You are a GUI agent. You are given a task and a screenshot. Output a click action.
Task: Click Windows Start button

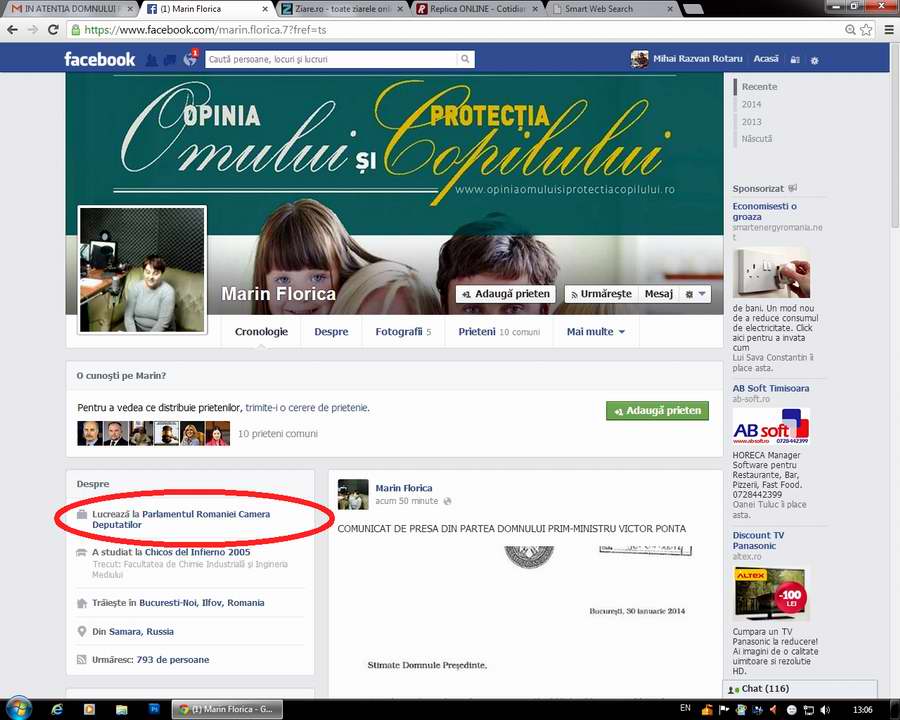pos(18,709)
